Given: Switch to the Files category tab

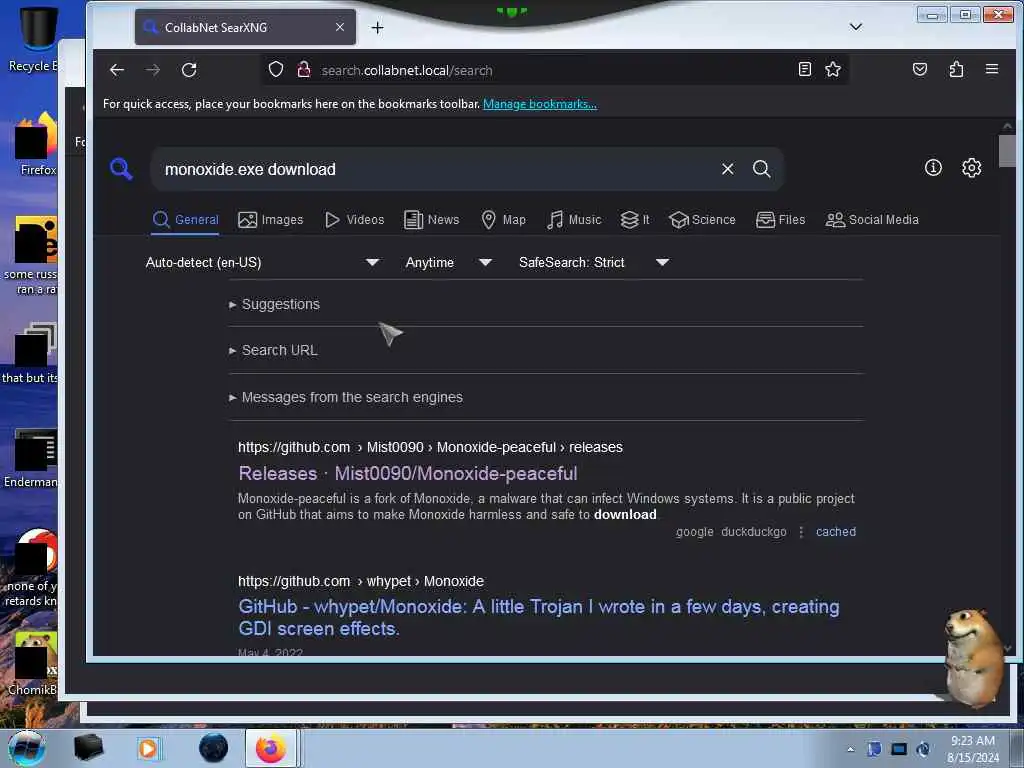Looking at the screenshot, I should 780,220.
